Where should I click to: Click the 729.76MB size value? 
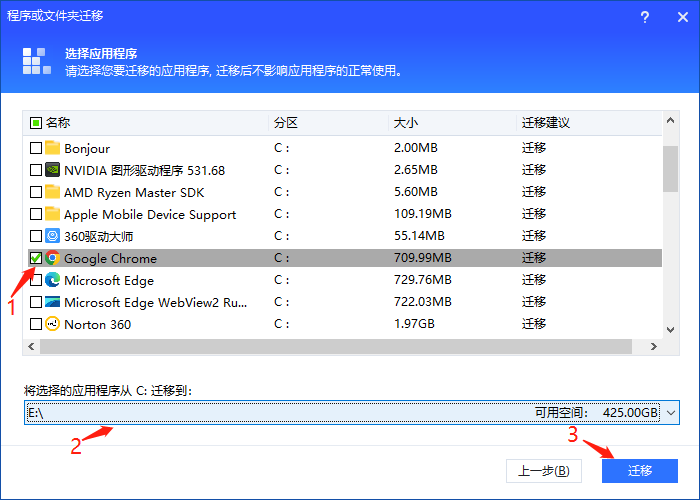click(422, 280)
